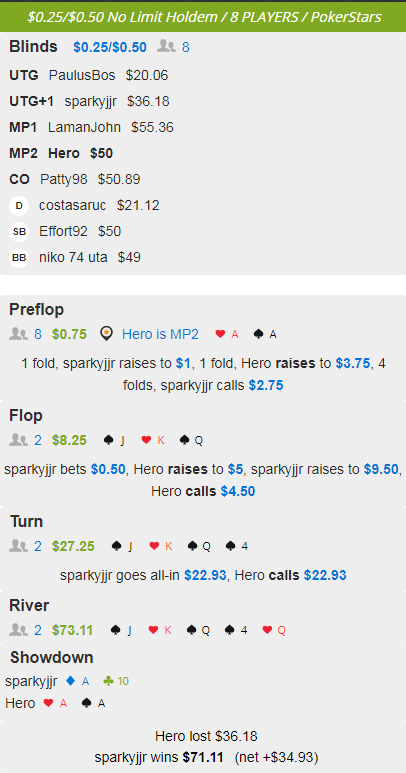Click the players icon in Turn section
406x773 pixels.
pyautogui.click(x=18, y=546)
